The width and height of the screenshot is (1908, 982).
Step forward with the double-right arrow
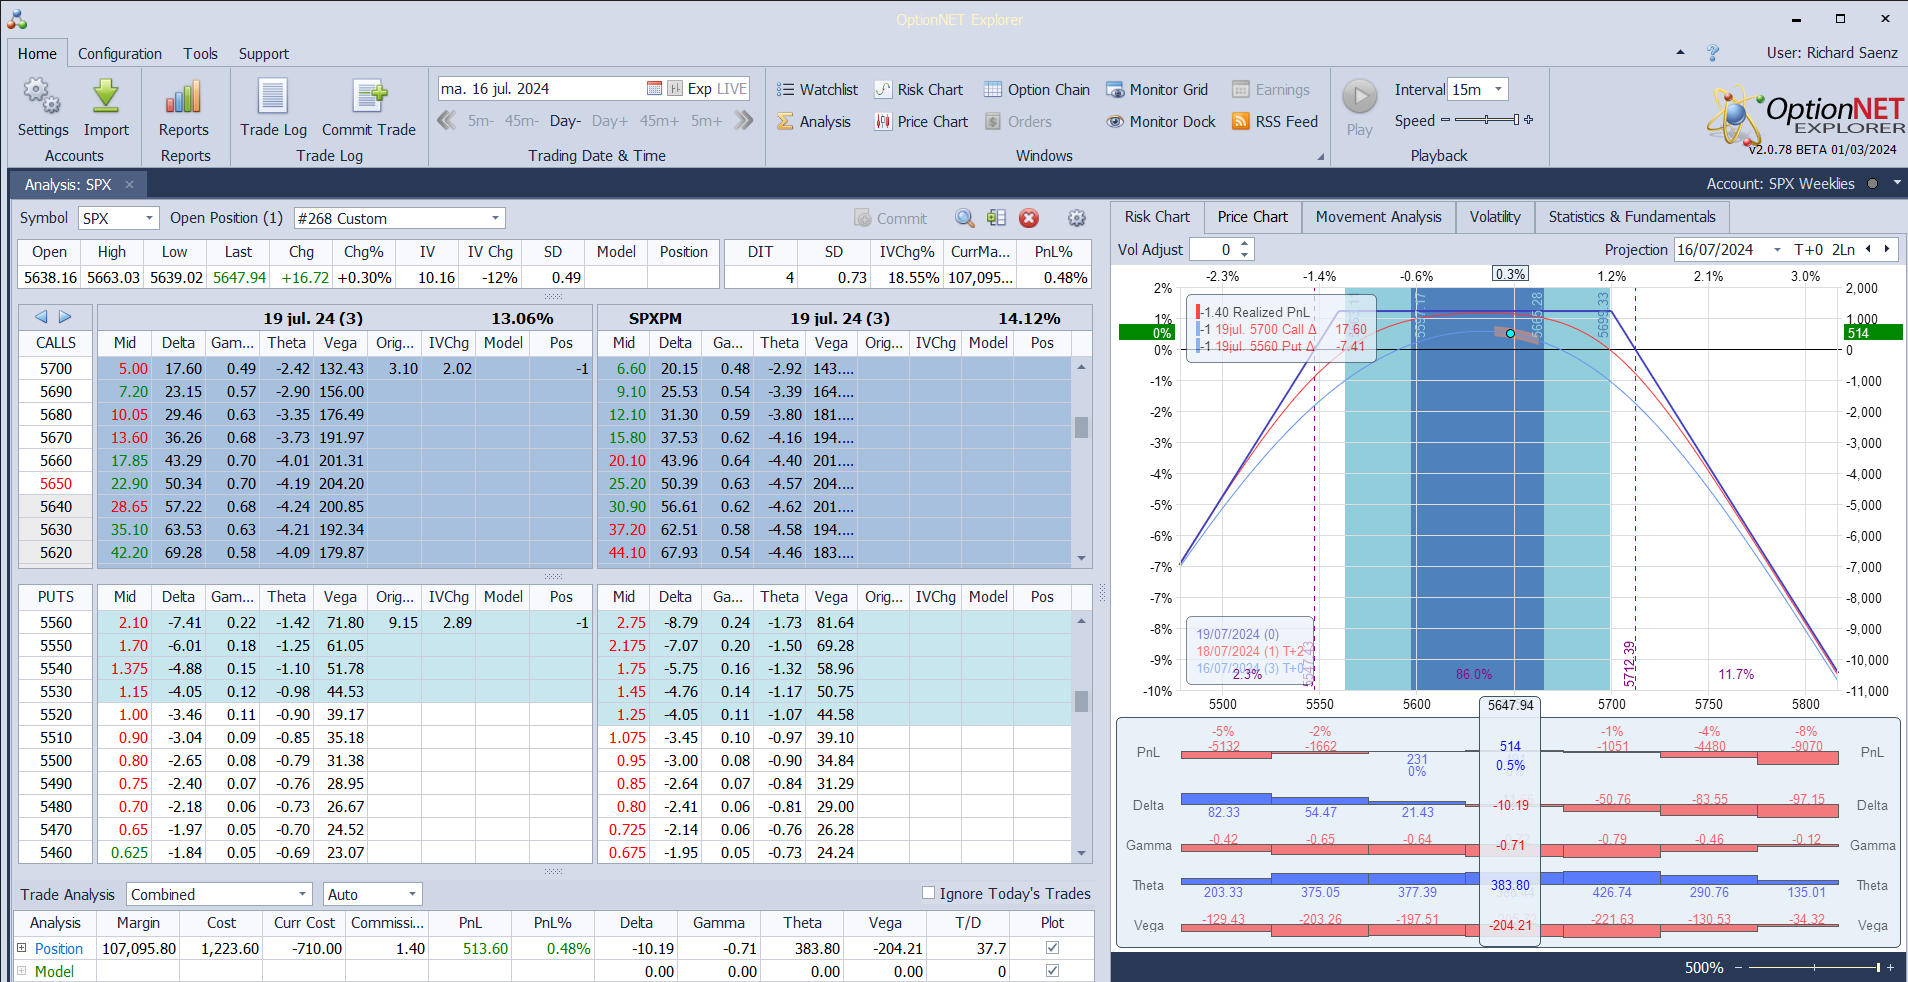tap(743, 121)
